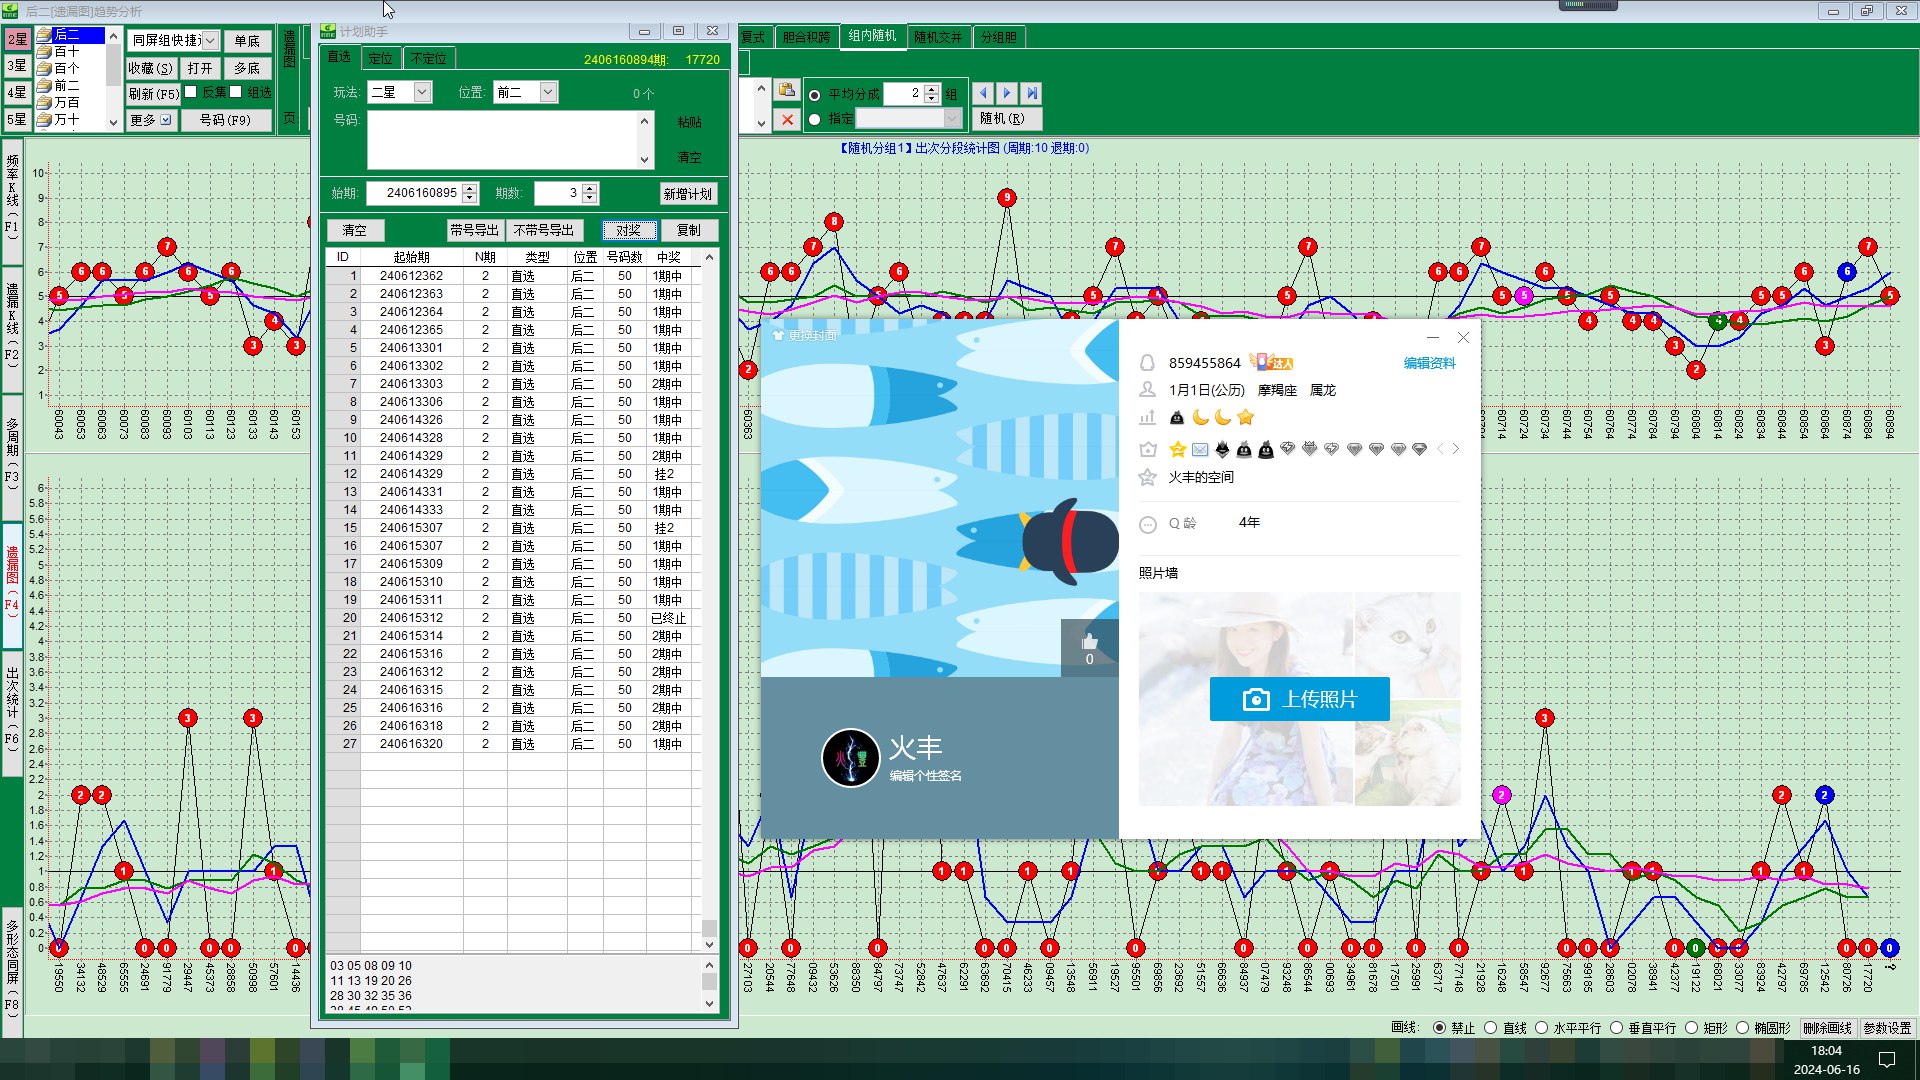Screen dimensions: 1920x1080
Task: Switch to the 定位 tab
Action: pyautogui.click(x=381, y=58)
